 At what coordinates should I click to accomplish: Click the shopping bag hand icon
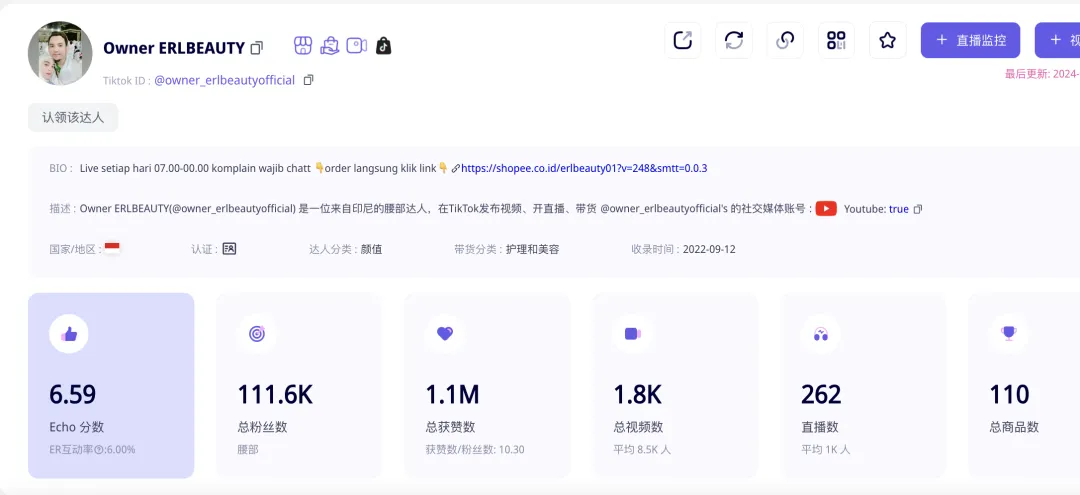point(330,46)
